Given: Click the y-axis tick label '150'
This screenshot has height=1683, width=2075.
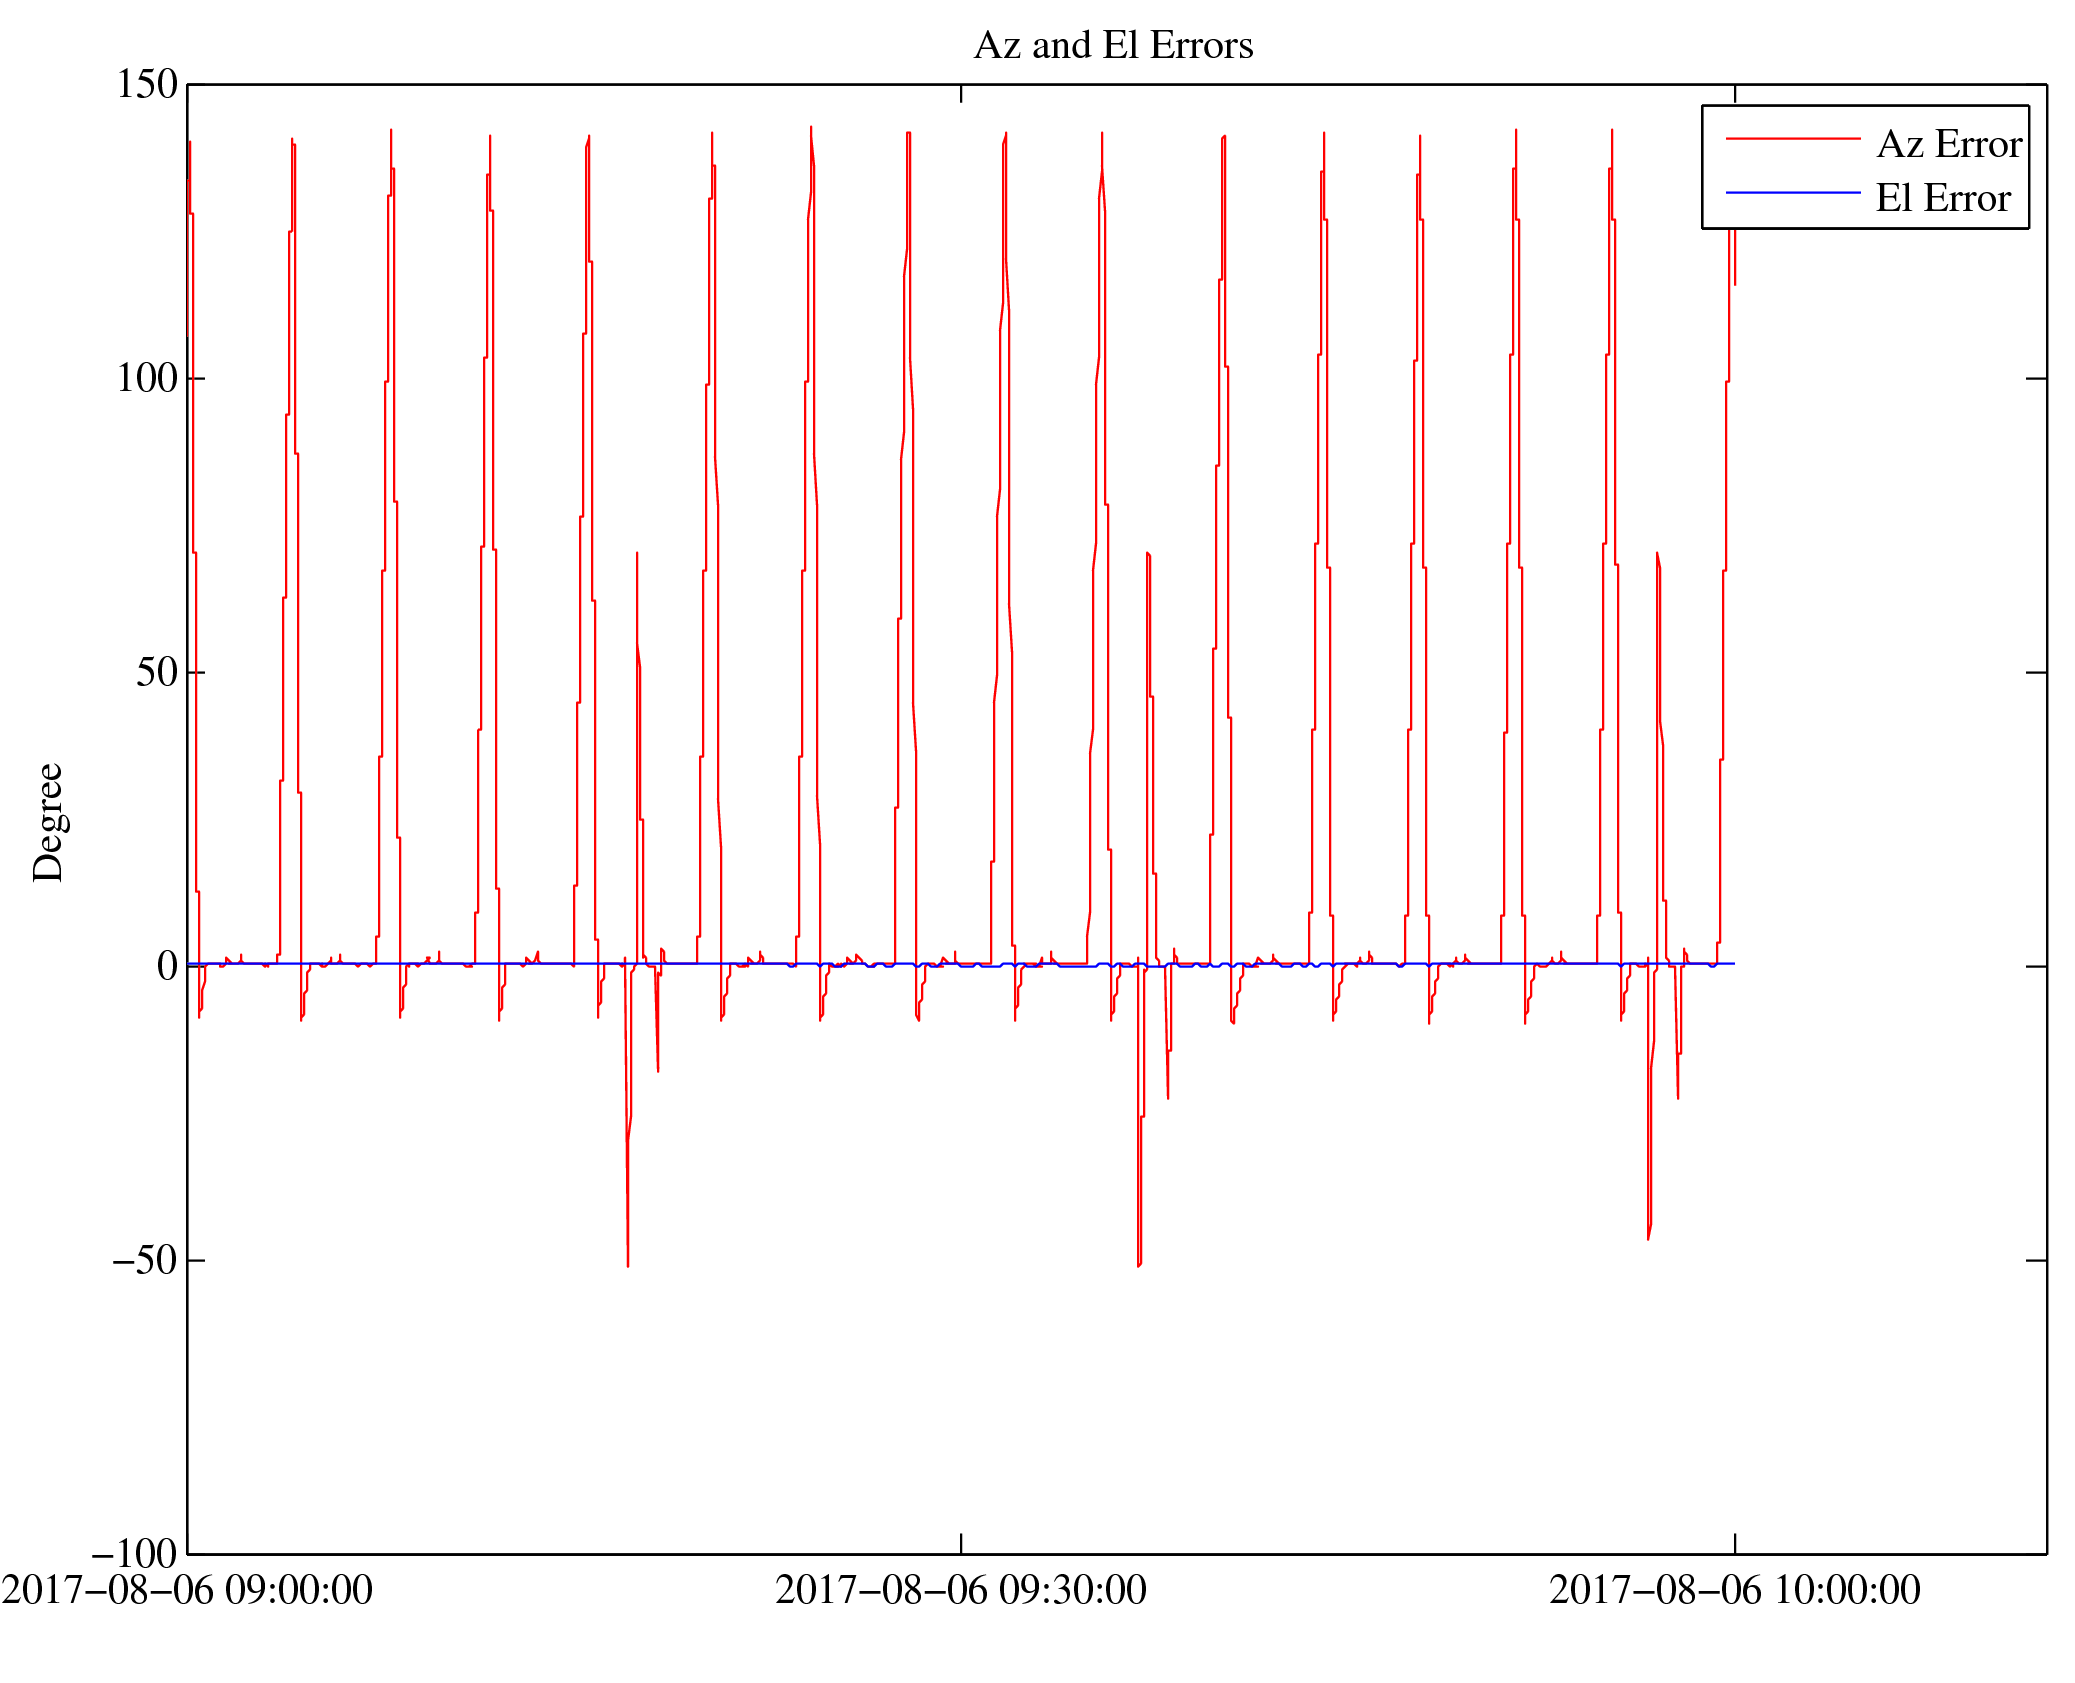Looking at the screenshot, I should [147, 84].
